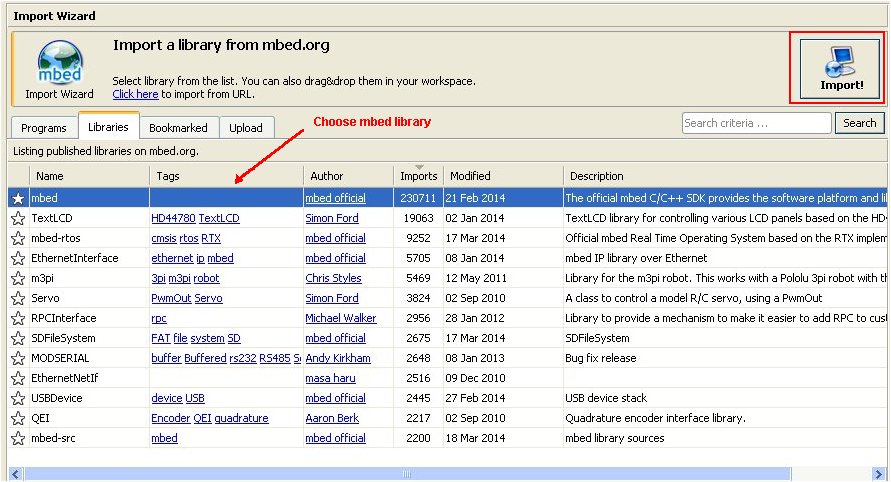
Task: Bookmark the SDFileSystem library with its star
Action: 18,338
